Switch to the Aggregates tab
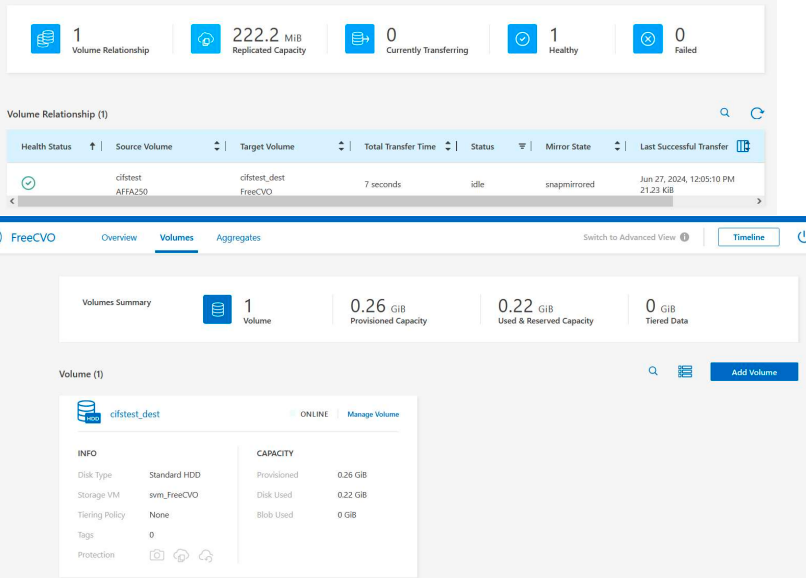The width and height of the screenshot is (806, 578). (x=239, y=238)
